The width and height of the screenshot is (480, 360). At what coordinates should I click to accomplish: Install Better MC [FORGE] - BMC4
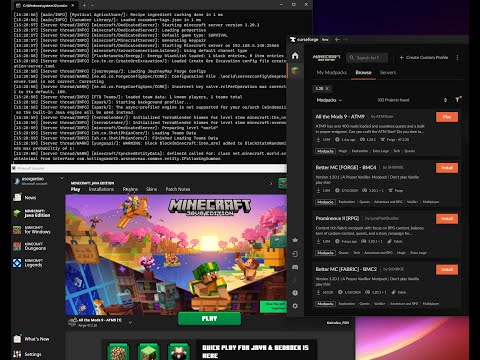pos(447,168)
